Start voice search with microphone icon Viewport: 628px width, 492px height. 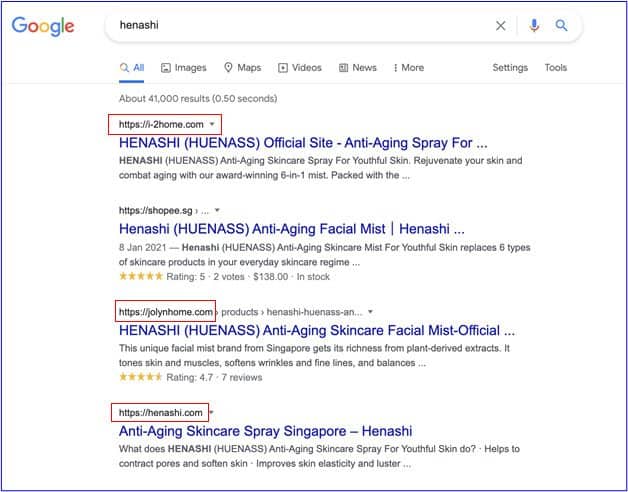534,26
